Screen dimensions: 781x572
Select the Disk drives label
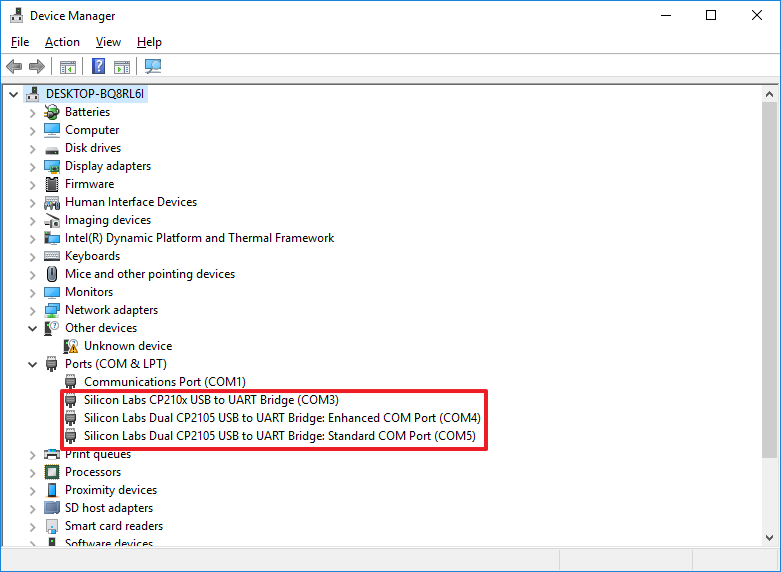(x=93, y=148)
